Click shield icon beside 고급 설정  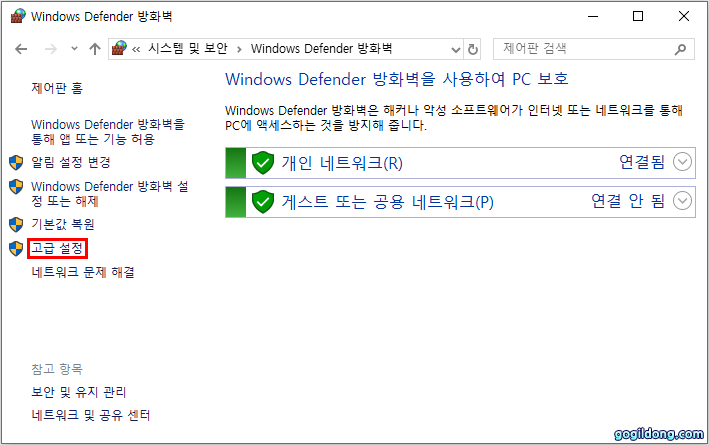16,248
